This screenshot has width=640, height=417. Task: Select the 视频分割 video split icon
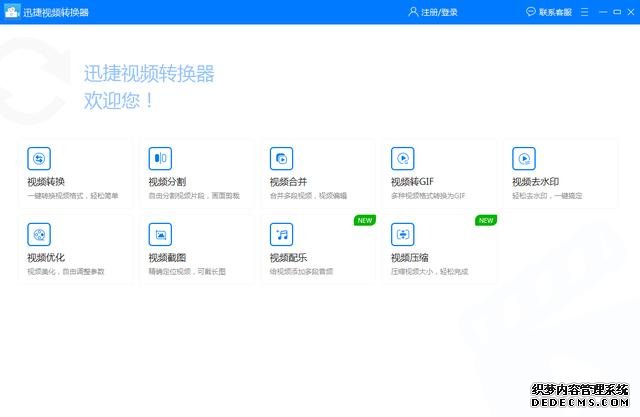point(160,158)
